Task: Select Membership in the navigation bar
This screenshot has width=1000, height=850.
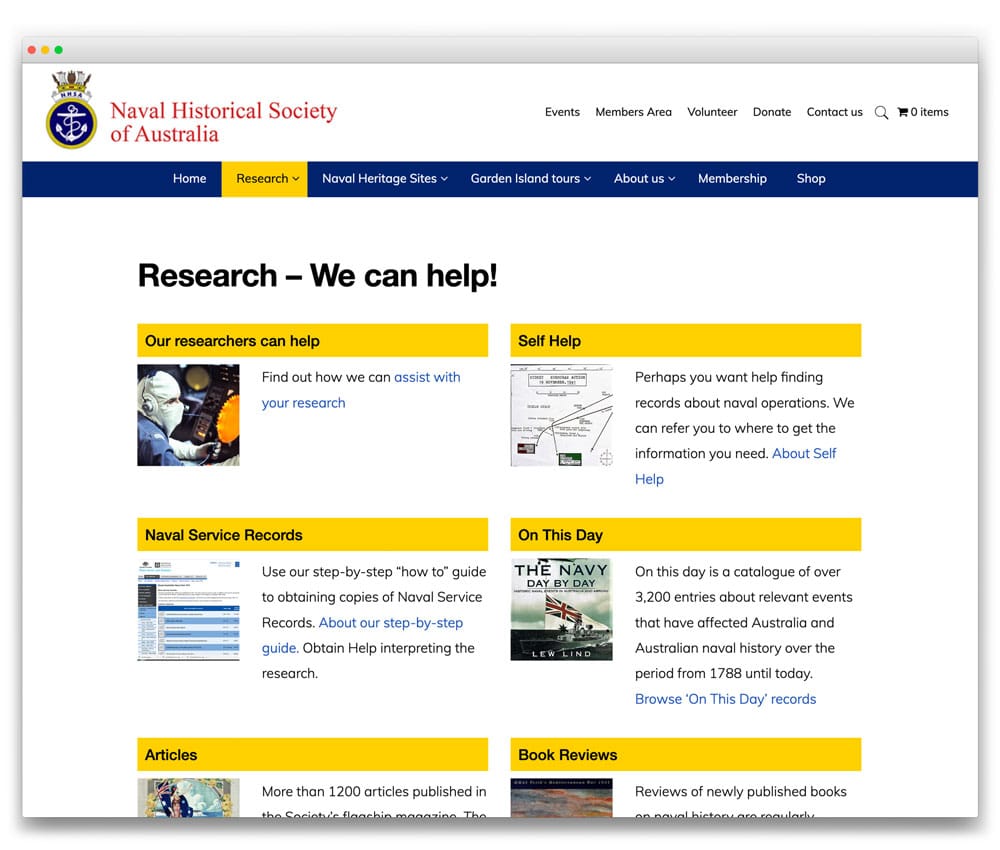Action: tap(732, 179)
